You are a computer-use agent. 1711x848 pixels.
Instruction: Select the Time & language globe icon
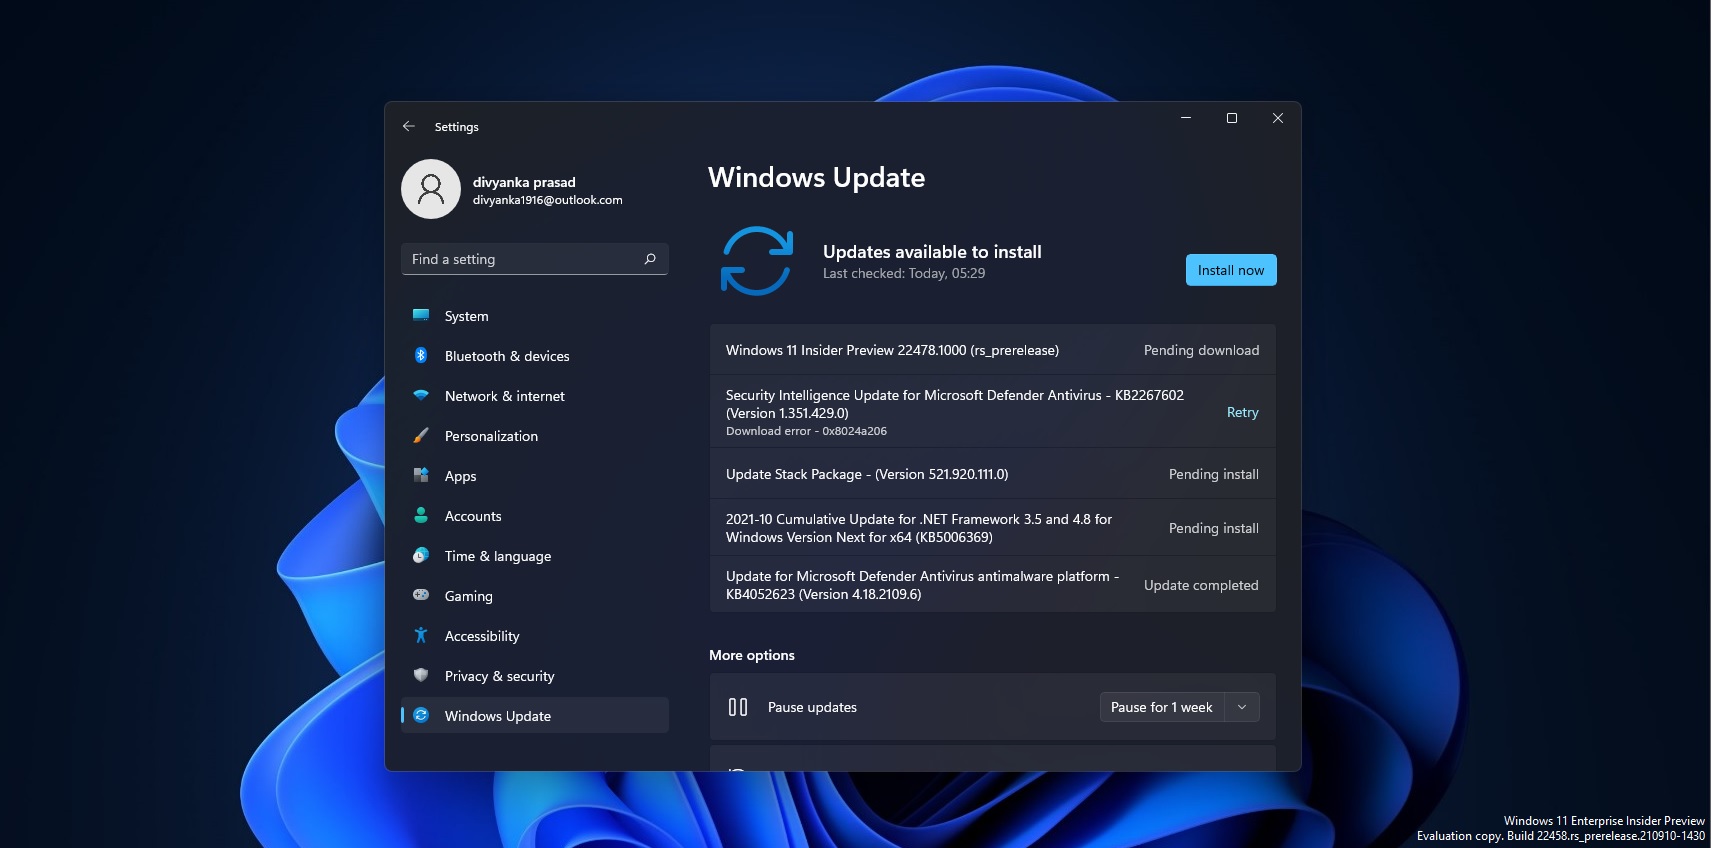click(x=421, y=555)
